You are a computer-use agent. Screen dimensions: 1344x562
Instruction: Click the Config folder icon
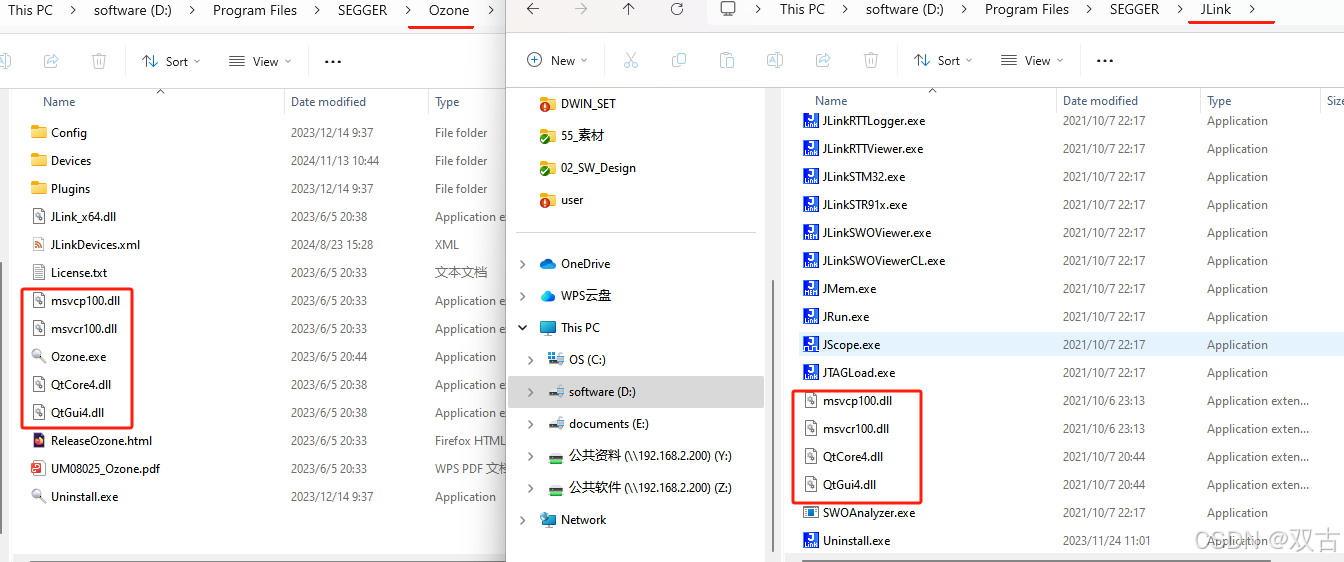click(x=39, y=132)
